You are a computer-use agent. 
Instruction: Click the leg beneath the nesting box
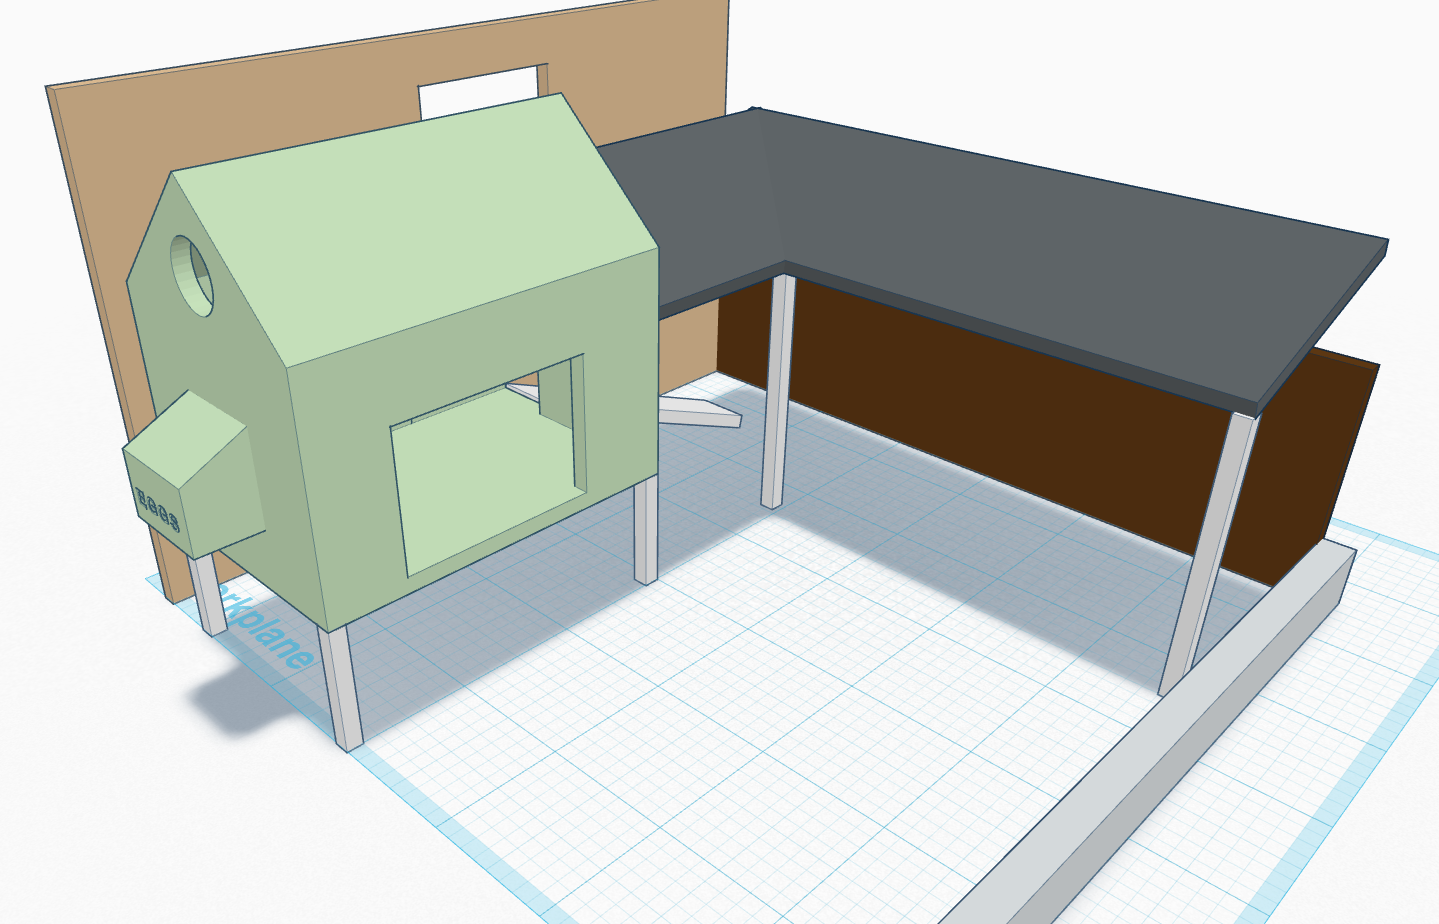(x=208, y=595)
